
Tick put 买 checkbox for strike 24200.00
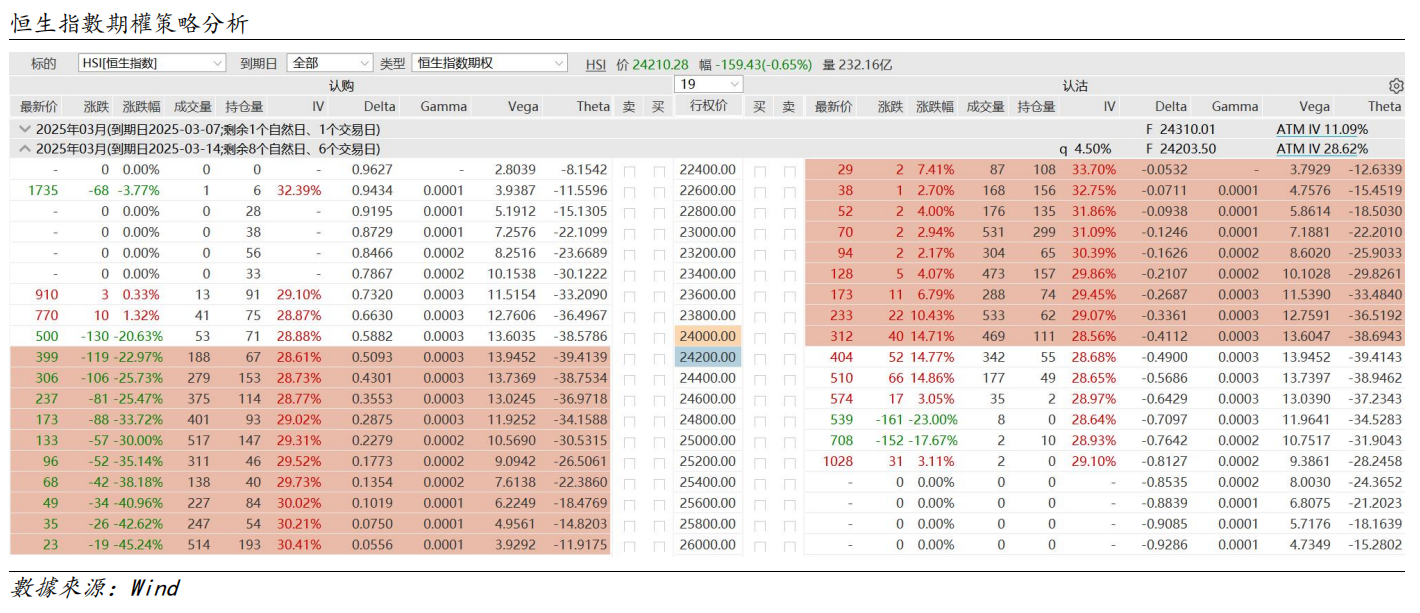click(x=760, y=358)
